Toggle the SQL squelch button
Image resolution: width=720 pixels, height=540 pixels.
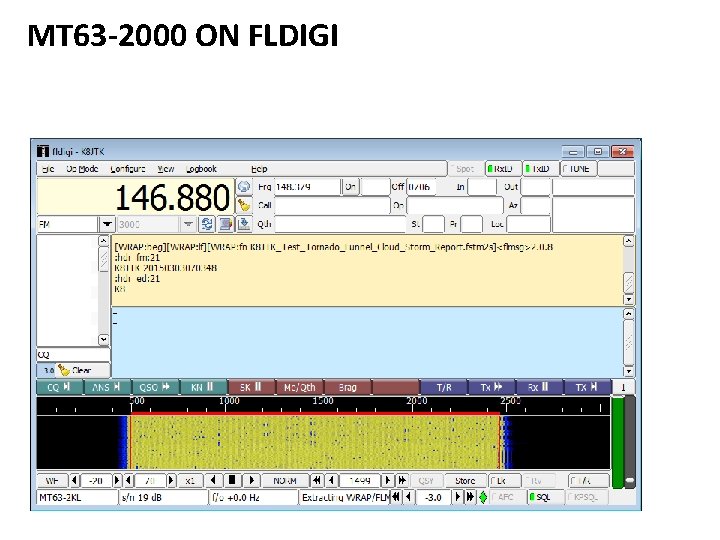point(545,497)
